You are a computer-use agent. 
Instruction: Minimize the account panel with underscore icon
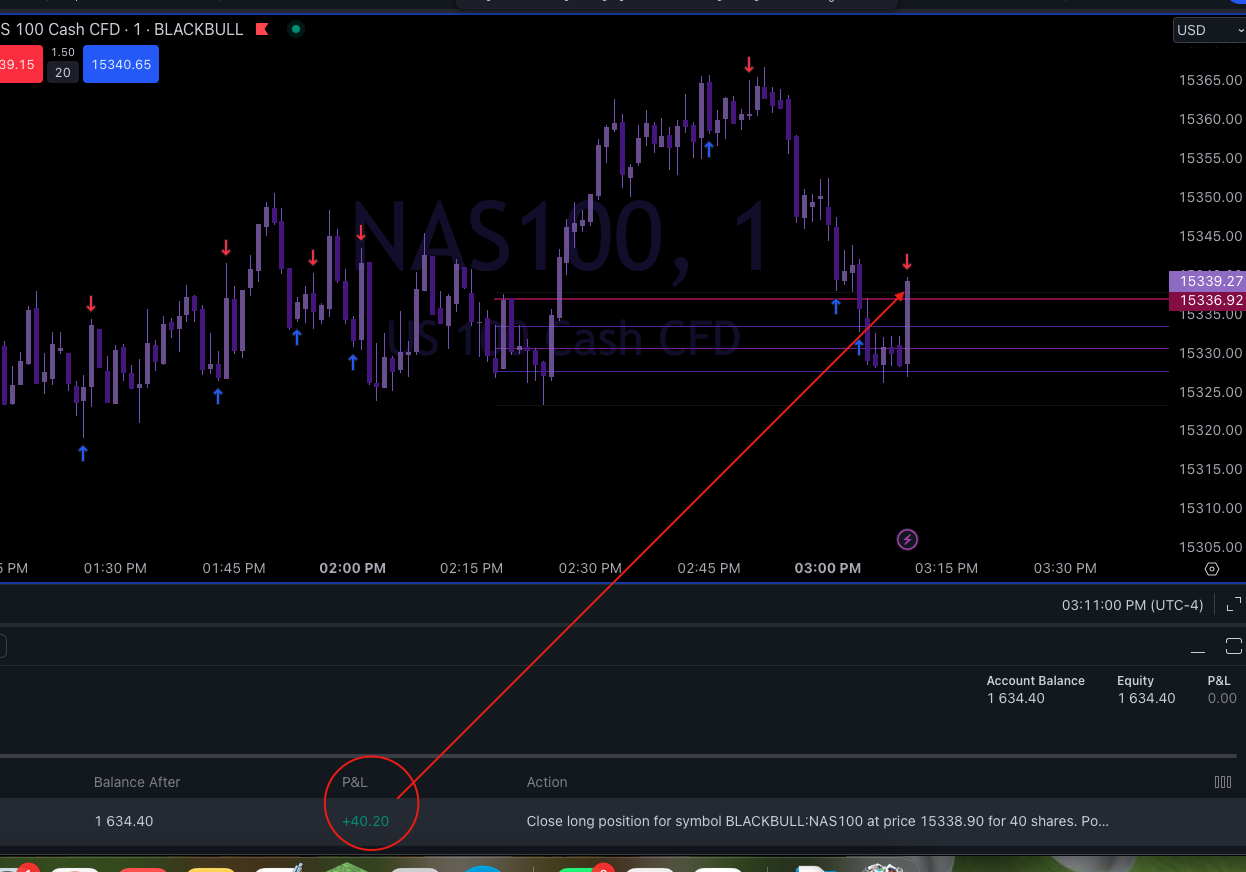[1198, 650]
